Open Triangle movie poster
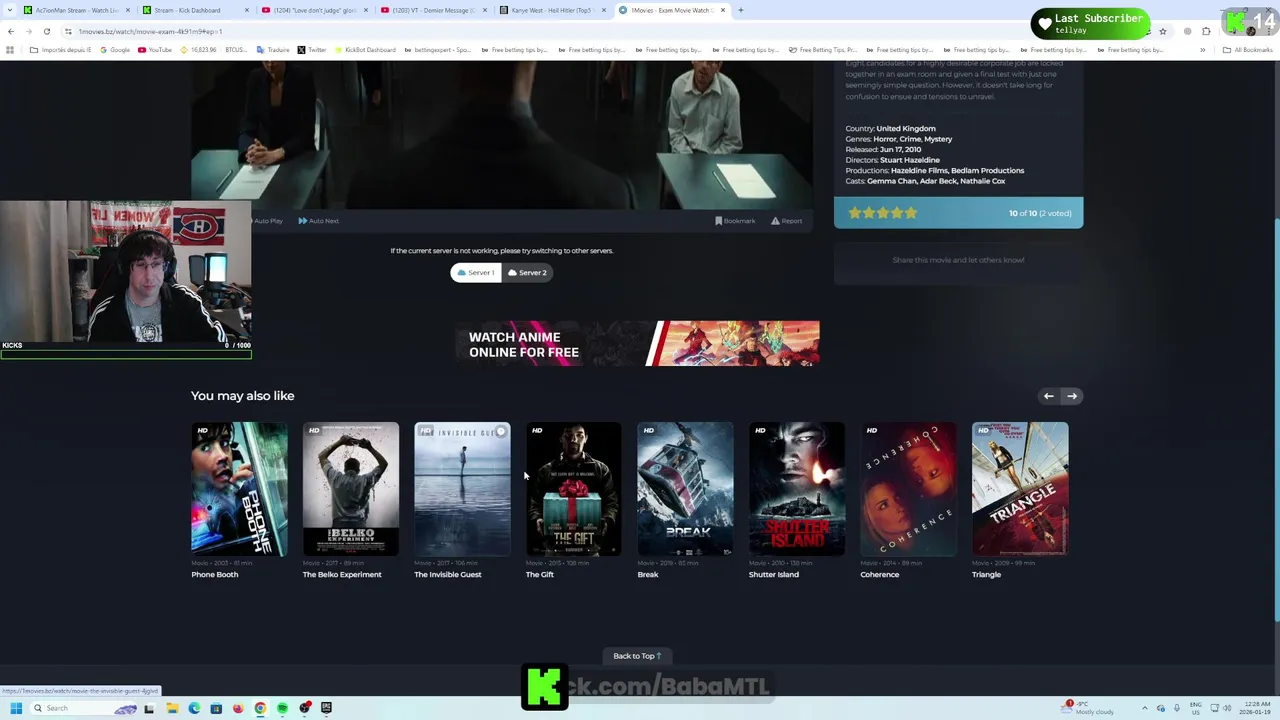 tap(1020, 489)
